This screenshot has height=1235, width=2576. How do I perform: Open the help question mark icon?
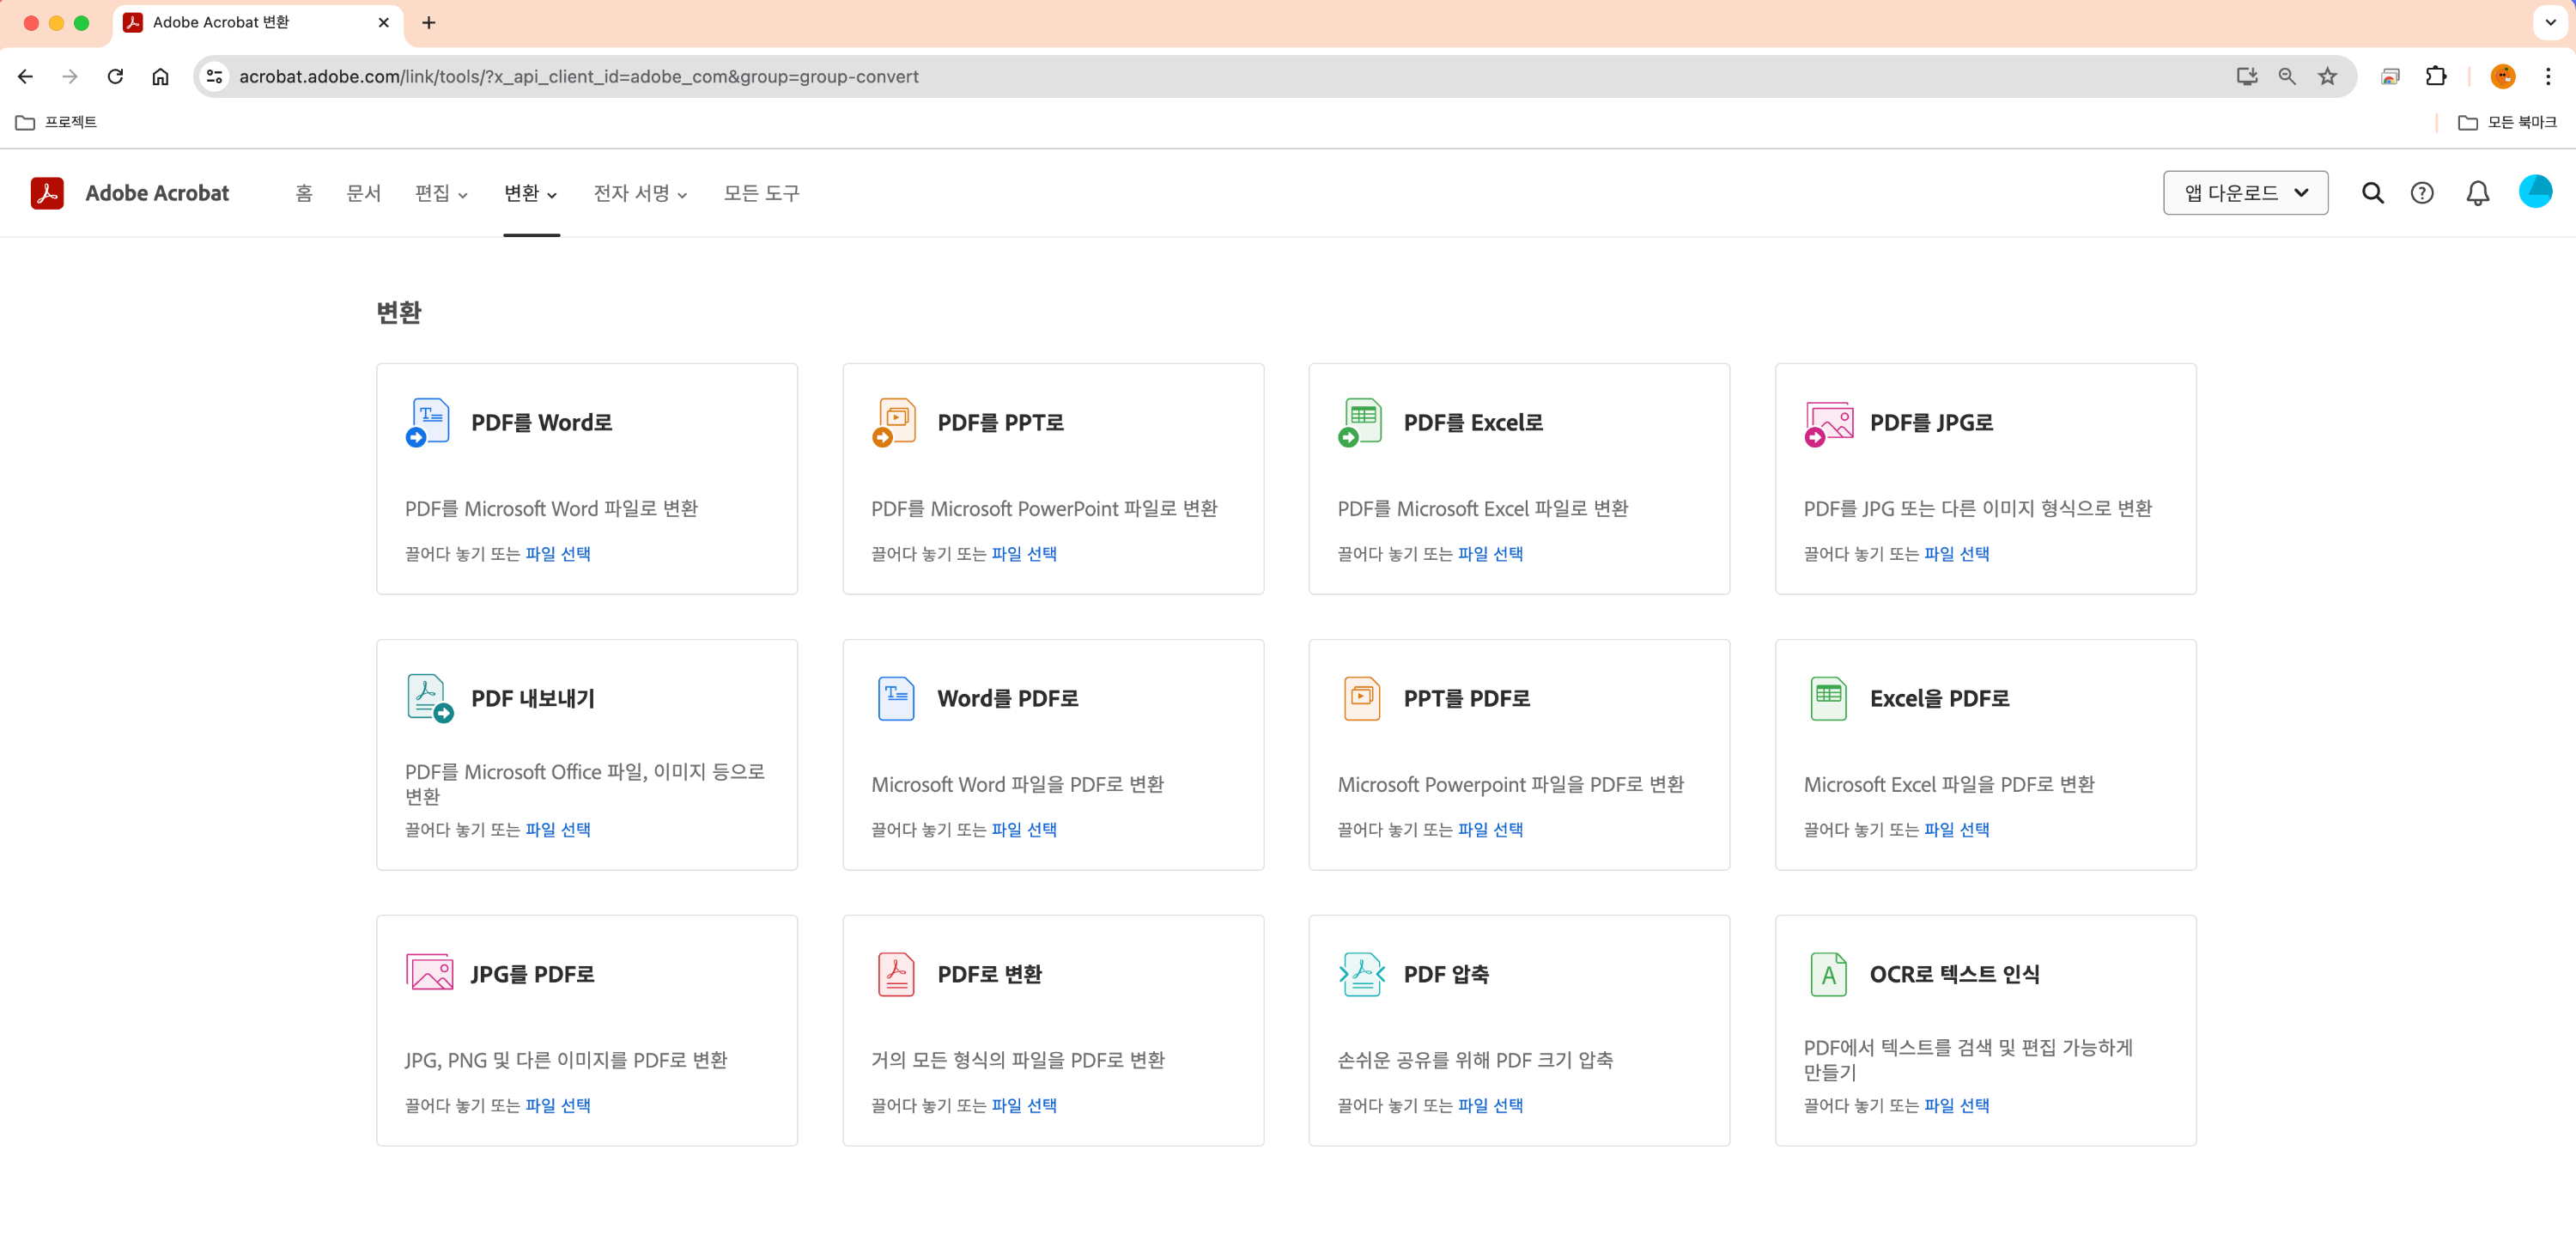(x=2421, y=193)
